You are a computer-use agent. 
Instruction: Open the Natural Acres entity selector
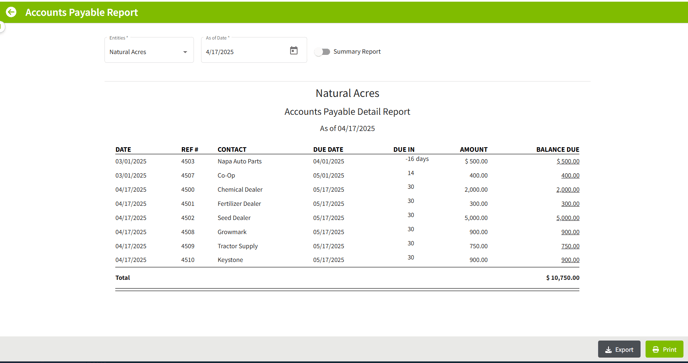pyautogui.click(x=149, y=50)
